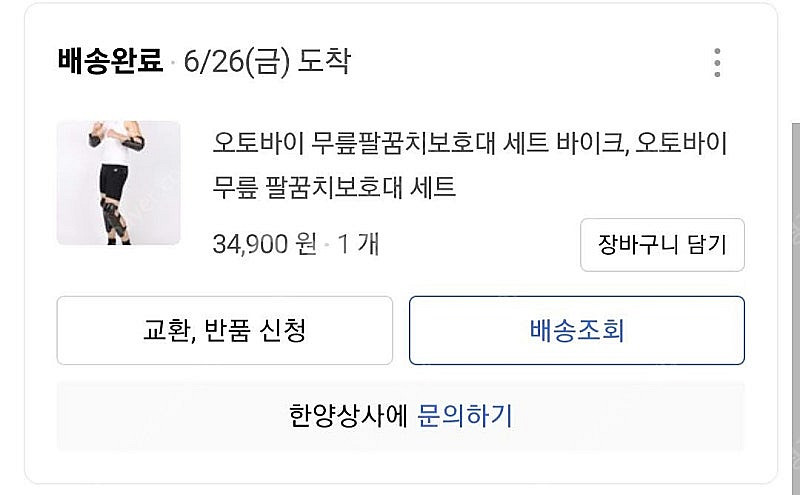Click the 한양상사에 seller name
800x495 pixels.
347,415
